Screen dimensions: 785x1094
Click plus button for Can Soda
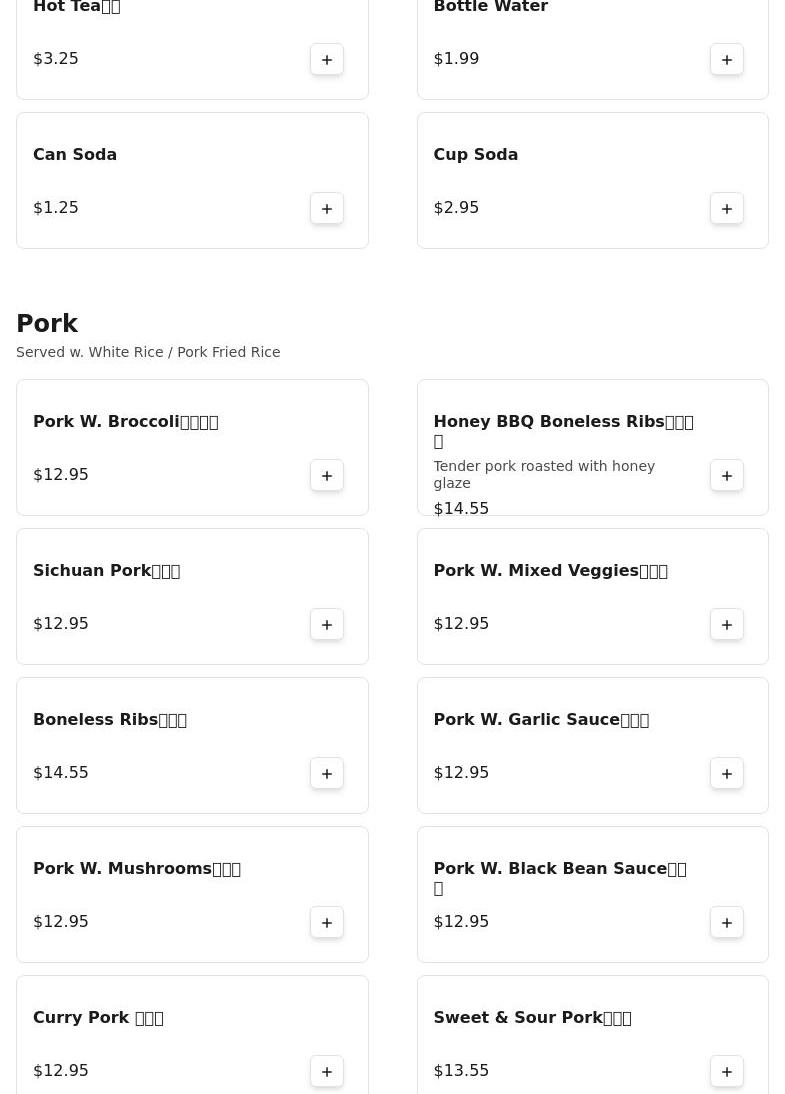(x=327, y=209)
